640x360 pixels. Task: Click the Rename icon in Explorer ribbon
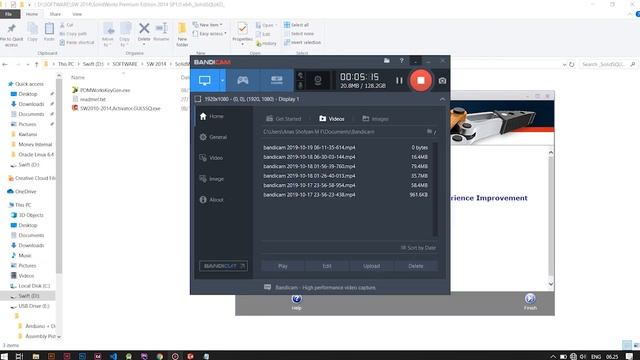161,32
